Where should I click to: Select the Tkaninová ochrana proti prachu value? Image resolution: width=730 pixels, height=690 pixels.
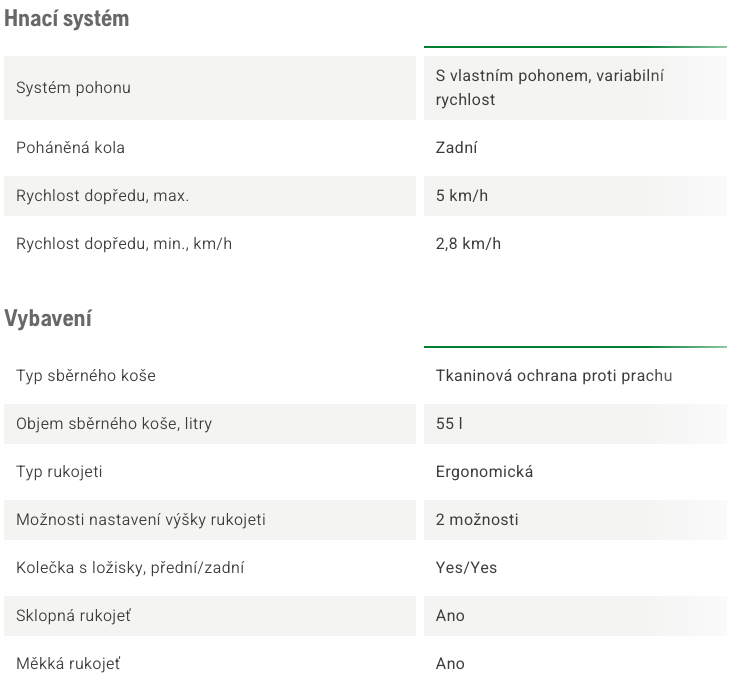(x=554, y=376)
